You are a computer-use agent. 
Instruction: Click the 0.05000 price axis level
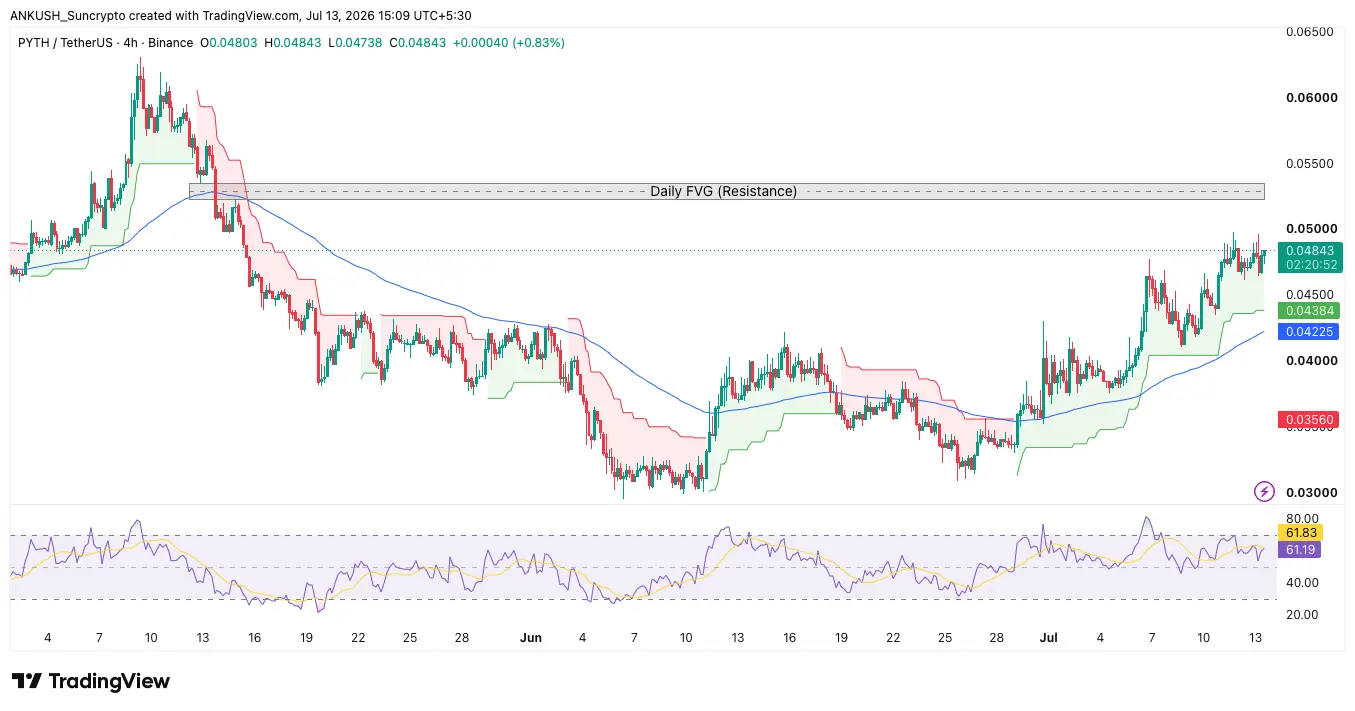click(1310, 229)
